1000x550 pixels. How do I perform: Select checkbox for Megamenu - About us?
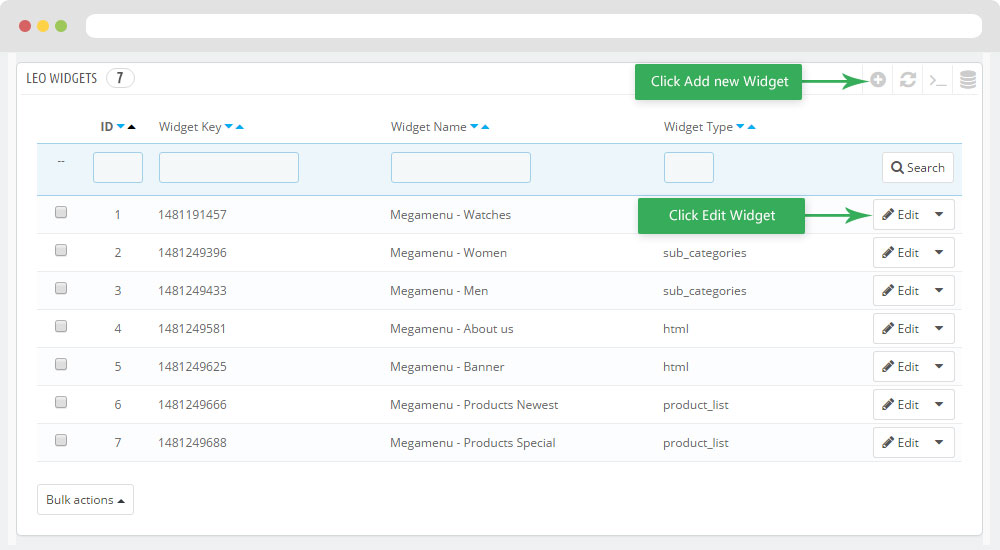coord(61,326)
